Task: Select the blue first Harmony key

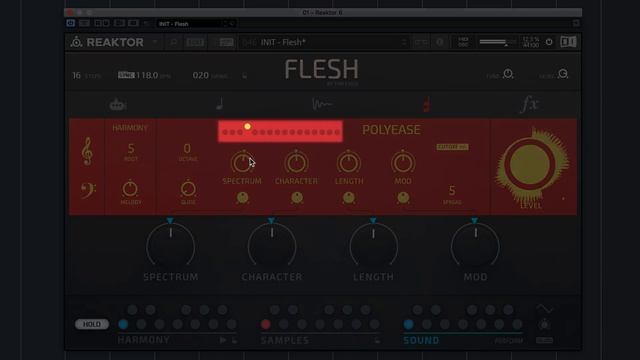Action: (x=123, y=324)
